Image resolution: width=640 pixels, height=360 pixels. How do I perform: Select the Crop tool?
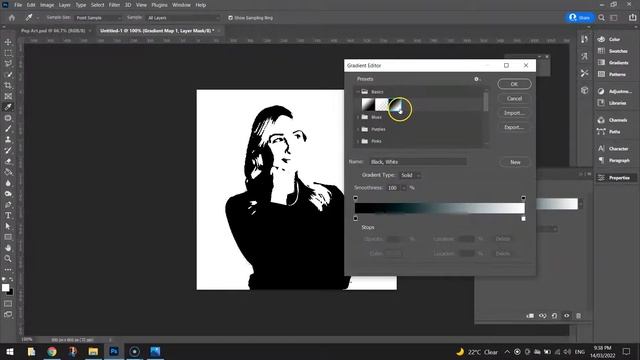[8, 85]
